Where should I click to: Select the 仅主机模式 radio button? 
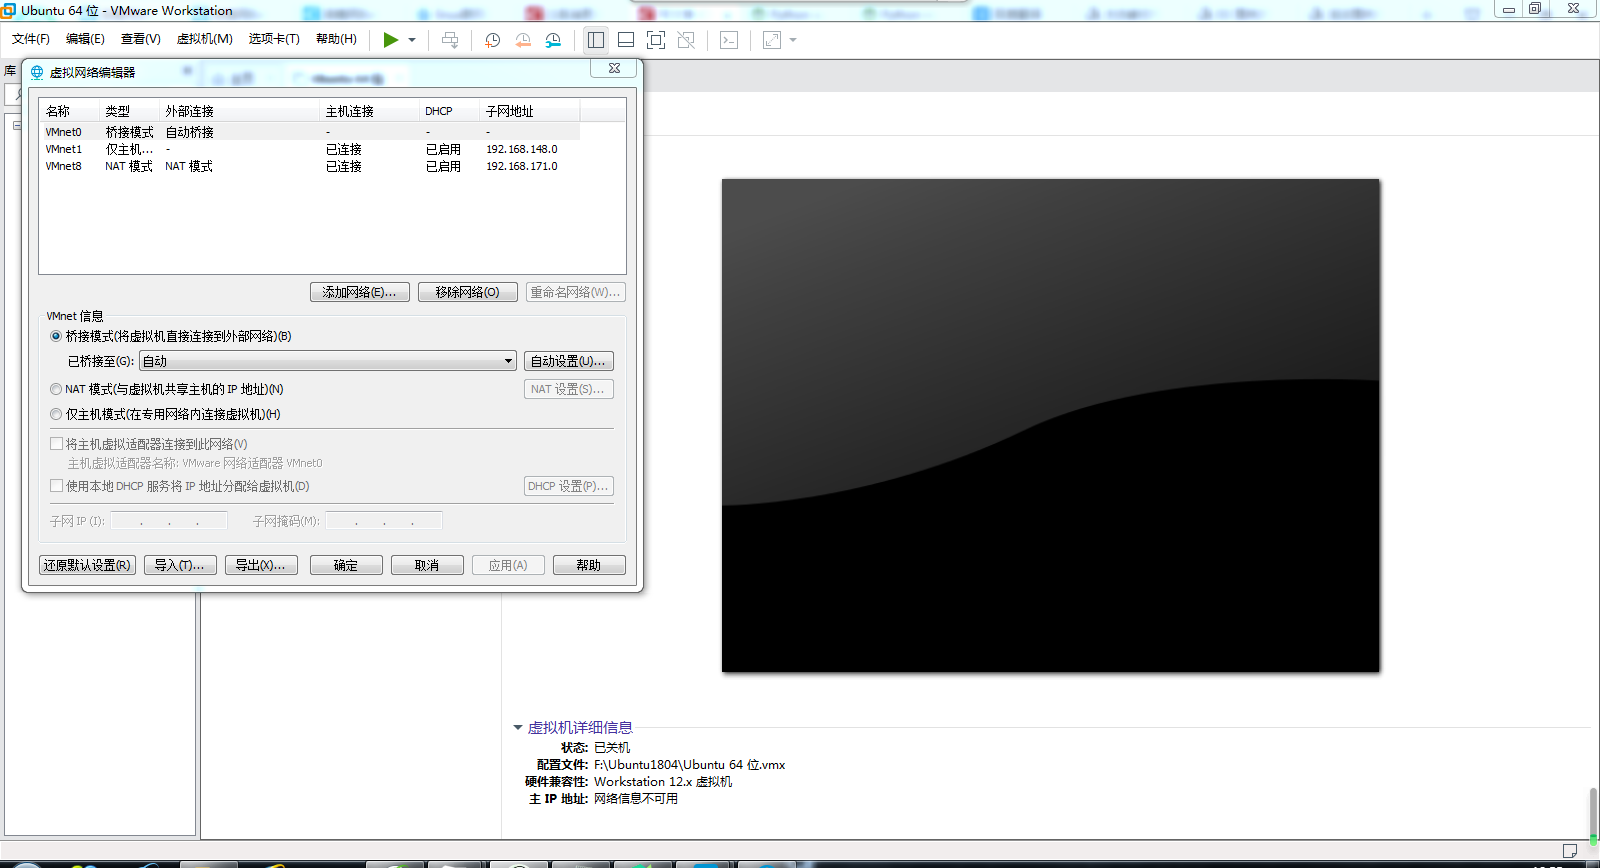pyautogui.click(x=56, y=414)
